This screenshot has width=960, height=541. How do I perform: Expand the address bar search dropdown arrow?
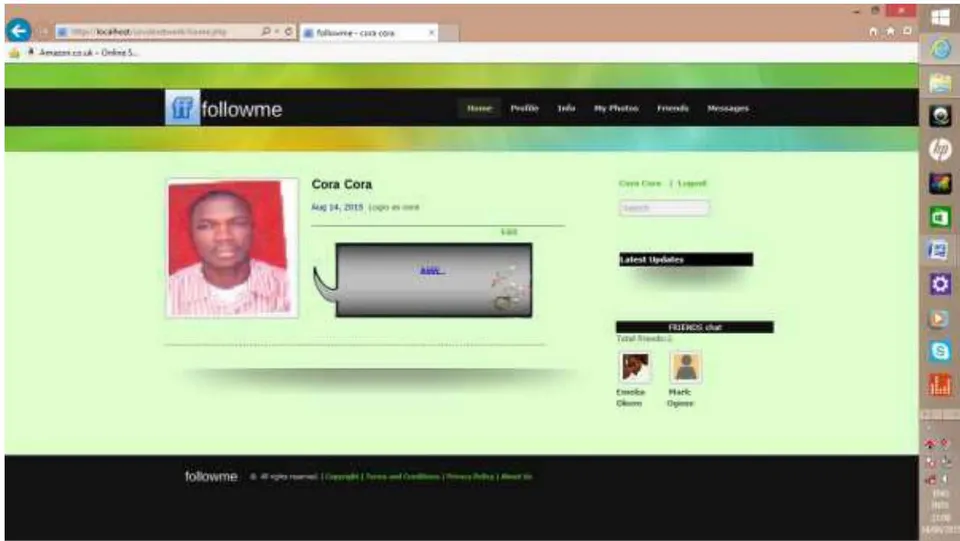(277, 31)
